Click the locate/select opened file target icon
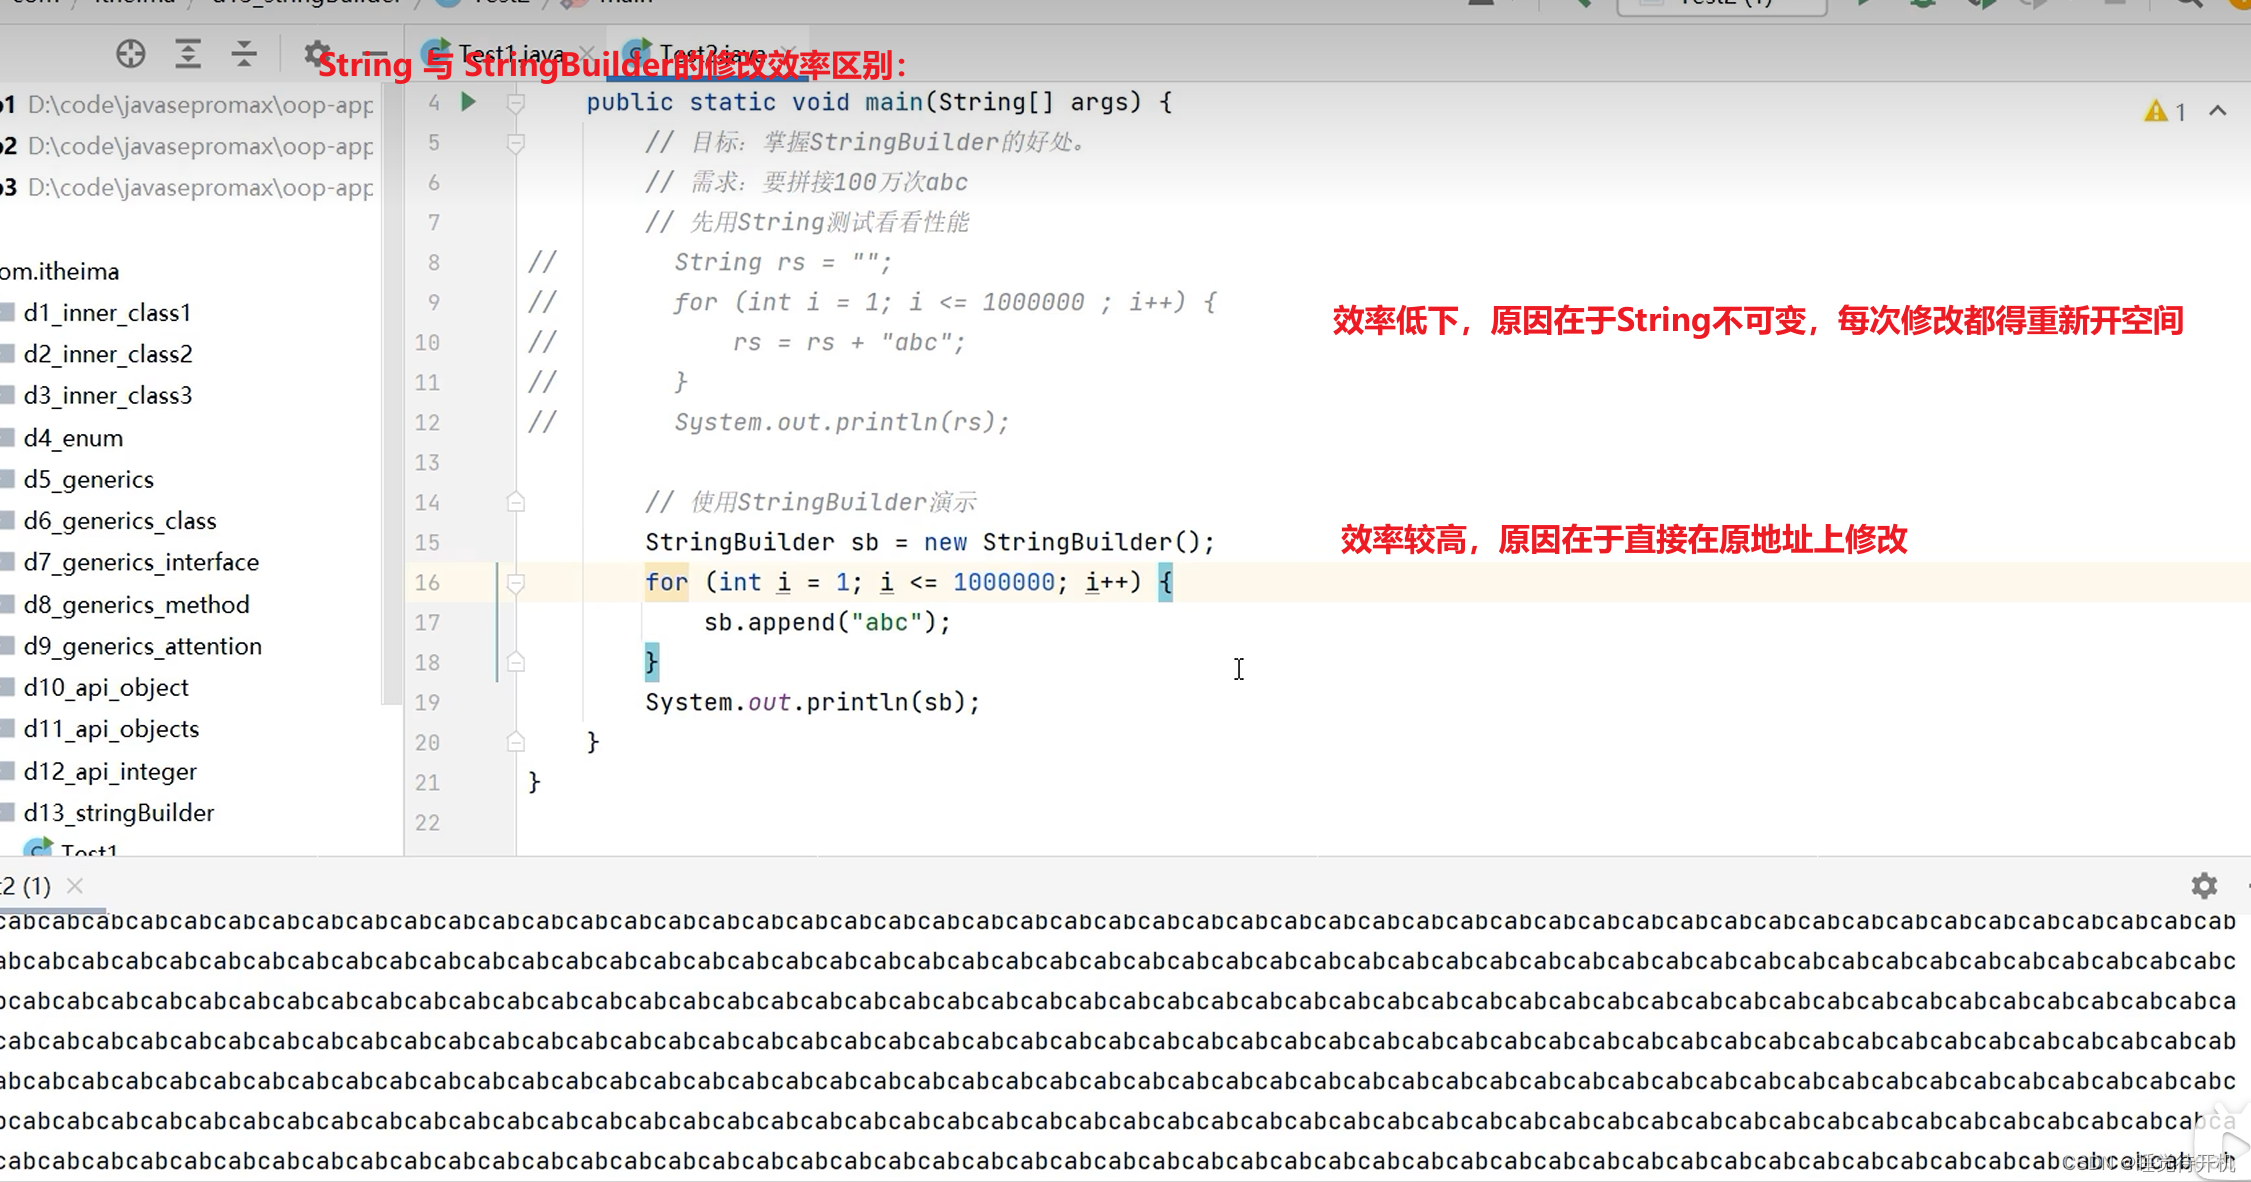 coord(130,54)
